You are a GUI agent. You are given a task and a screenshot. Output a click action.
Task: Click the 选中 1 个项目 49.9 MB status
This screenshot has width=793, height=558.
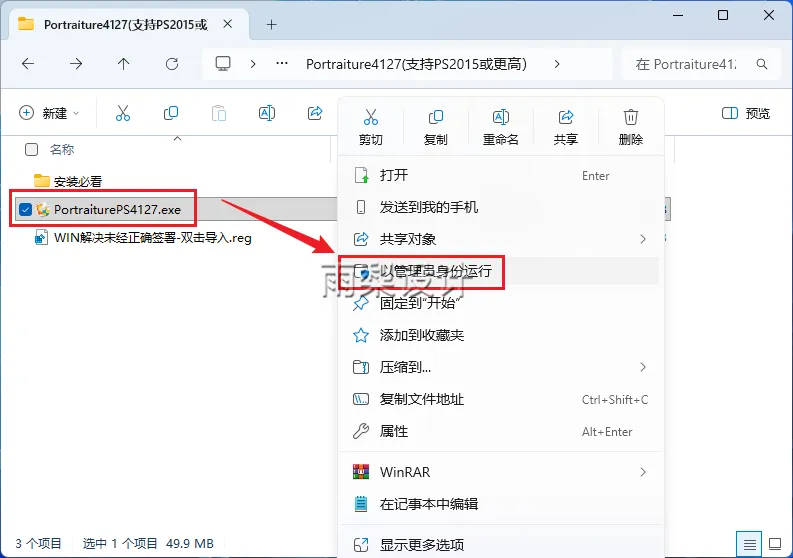coord(148,543)
